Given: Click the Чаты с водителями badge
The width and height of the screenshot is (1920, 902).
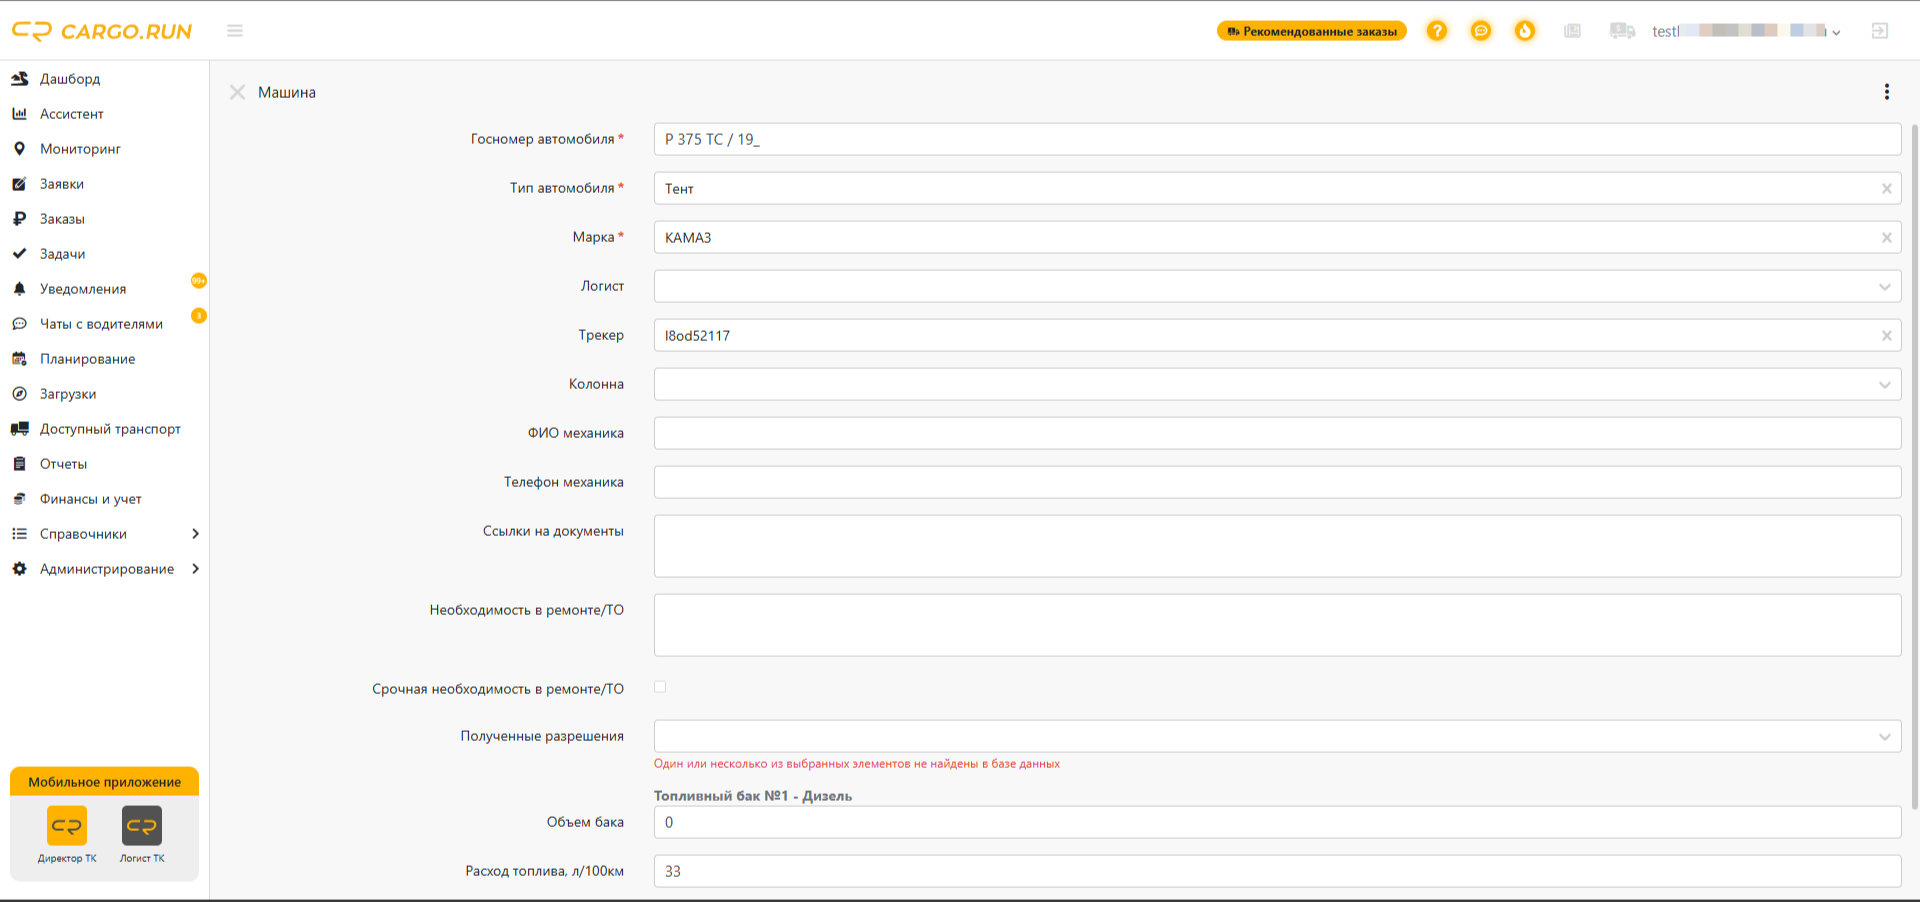Looking at the screenshot, I should pos(199,315).
